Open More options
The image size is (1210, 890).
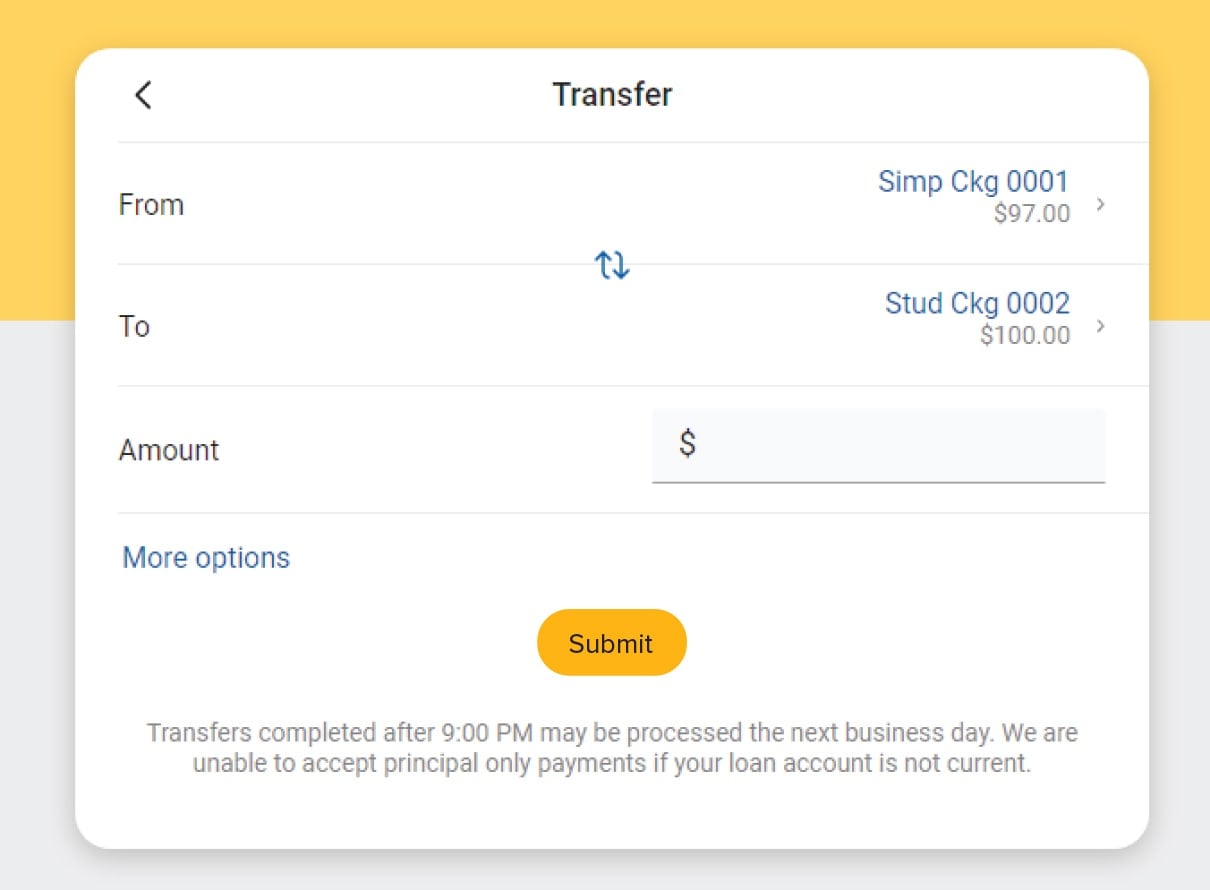coord(206,557)
